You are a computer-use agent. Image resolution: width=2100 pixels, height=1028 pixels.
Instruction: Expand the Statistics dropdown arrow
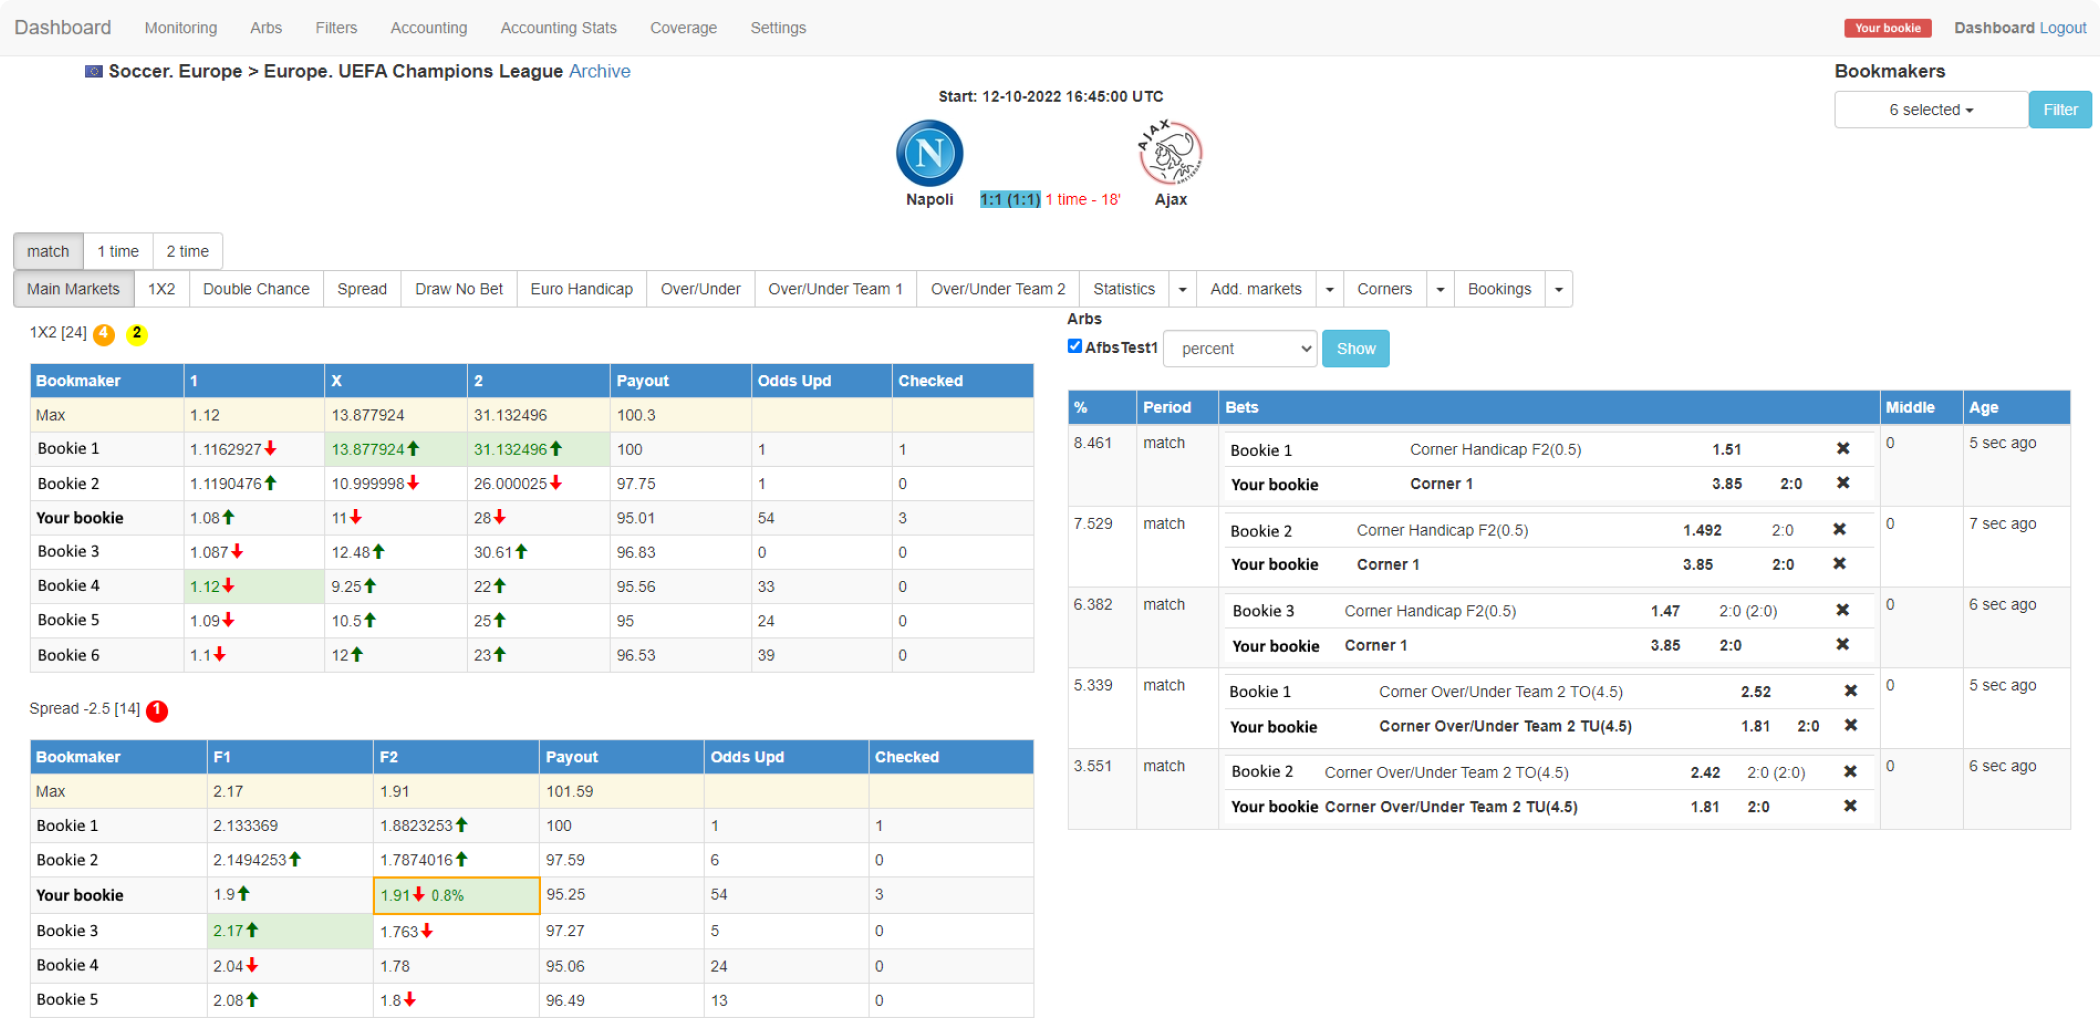point(1182,289)
